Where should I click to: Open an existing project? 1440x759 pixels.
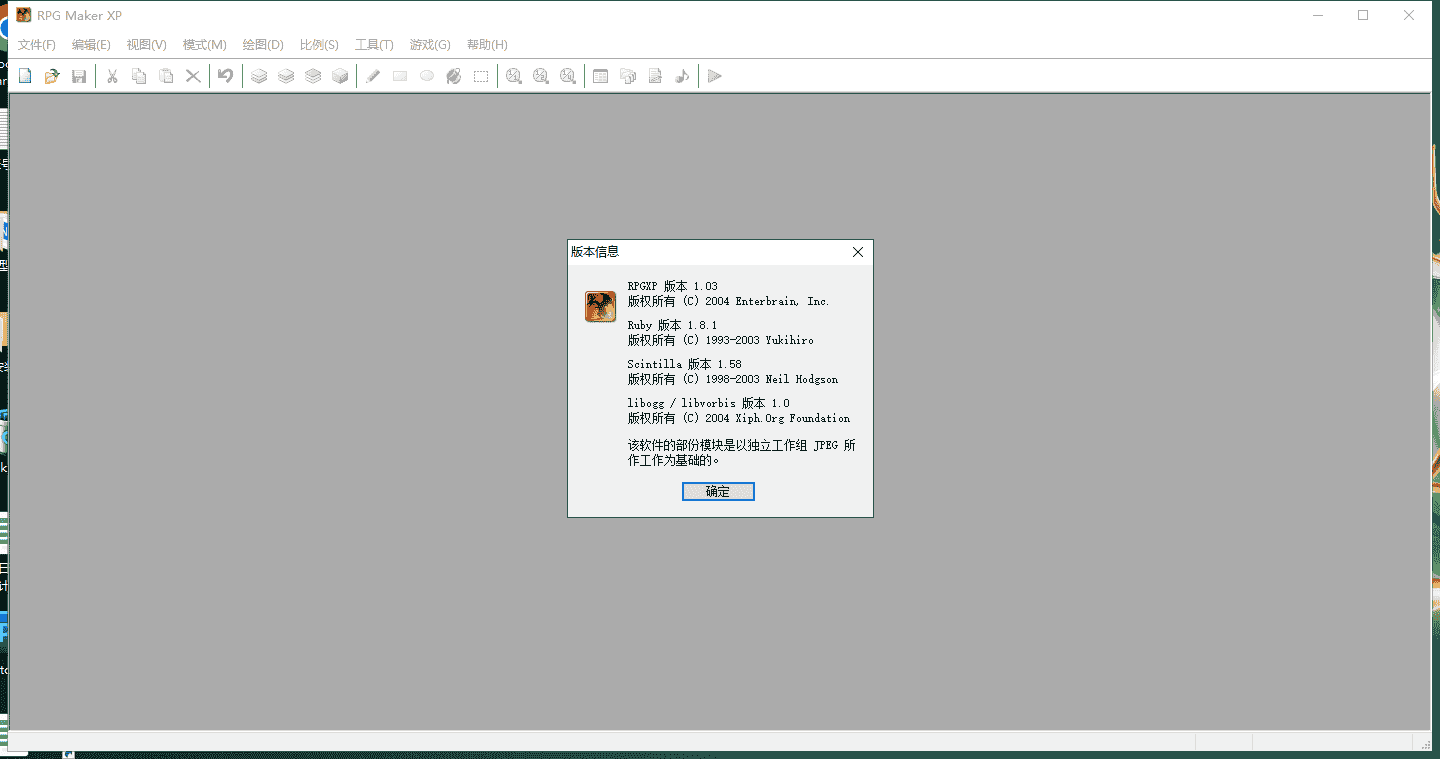(52, 75)
